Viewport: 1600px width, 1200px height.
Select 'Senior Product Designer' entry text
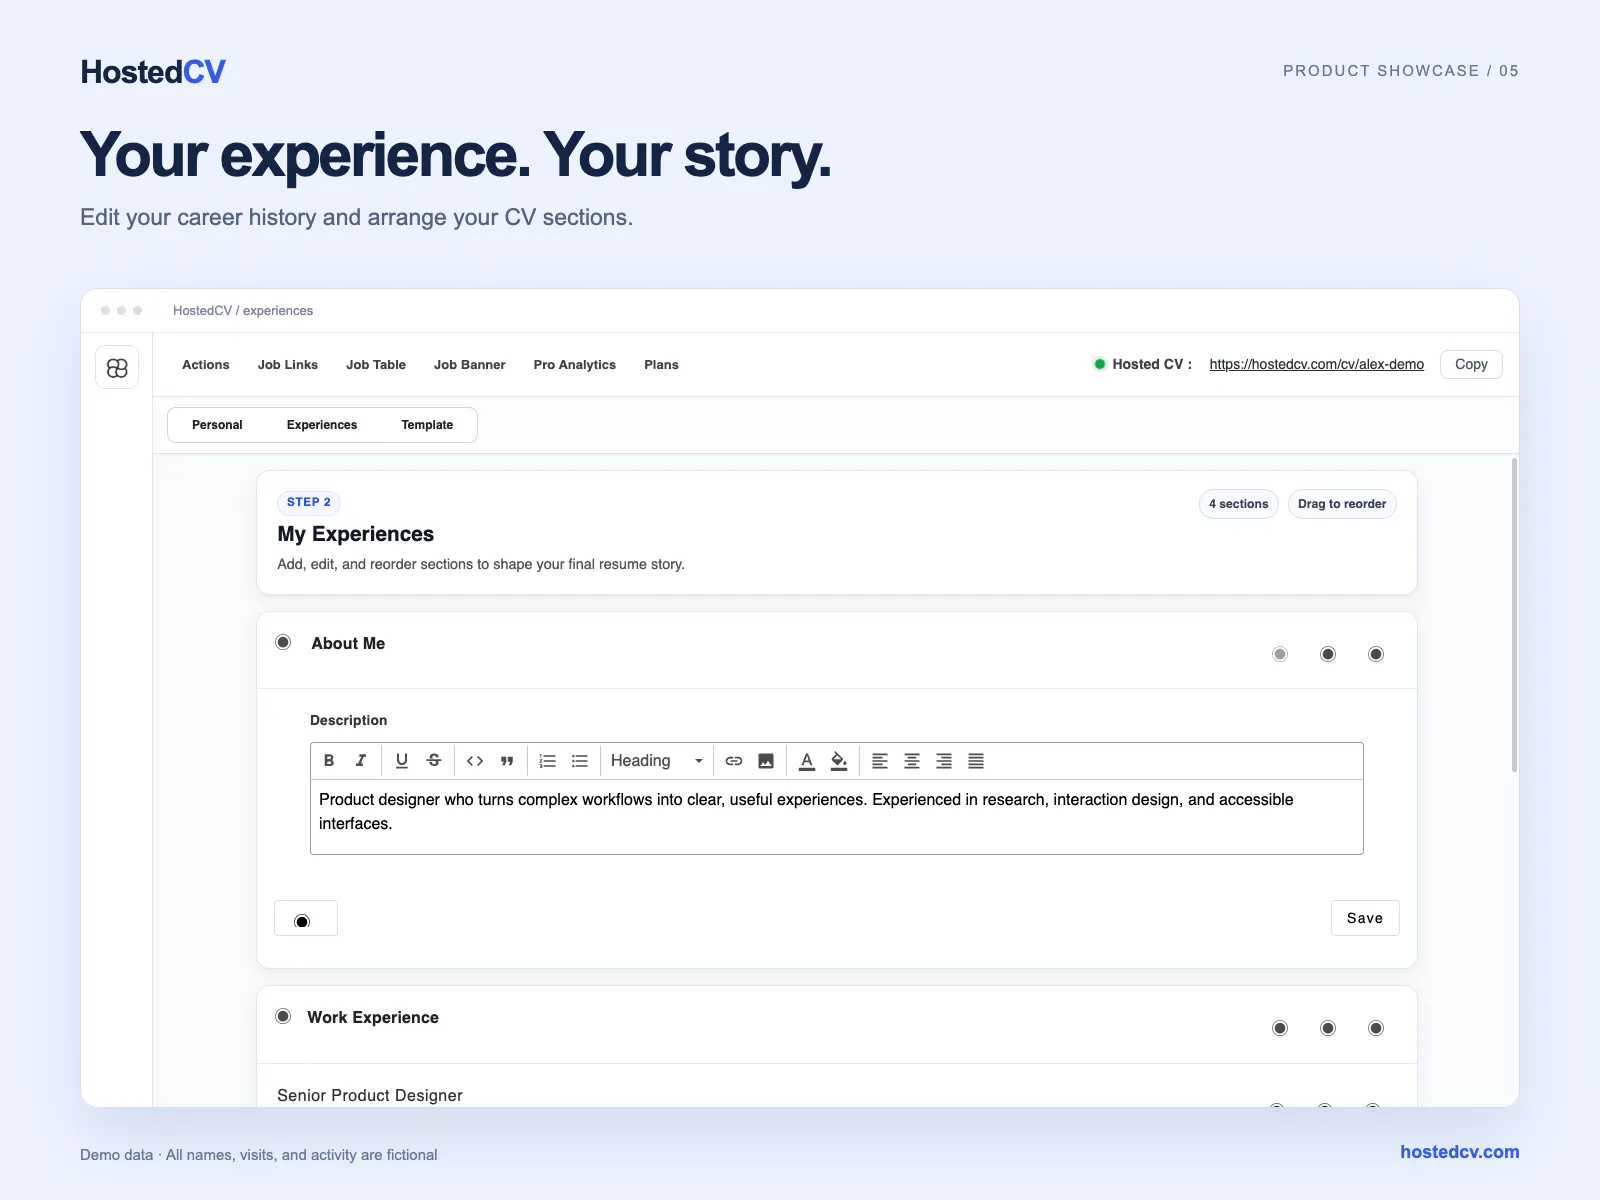point(370,1095)
